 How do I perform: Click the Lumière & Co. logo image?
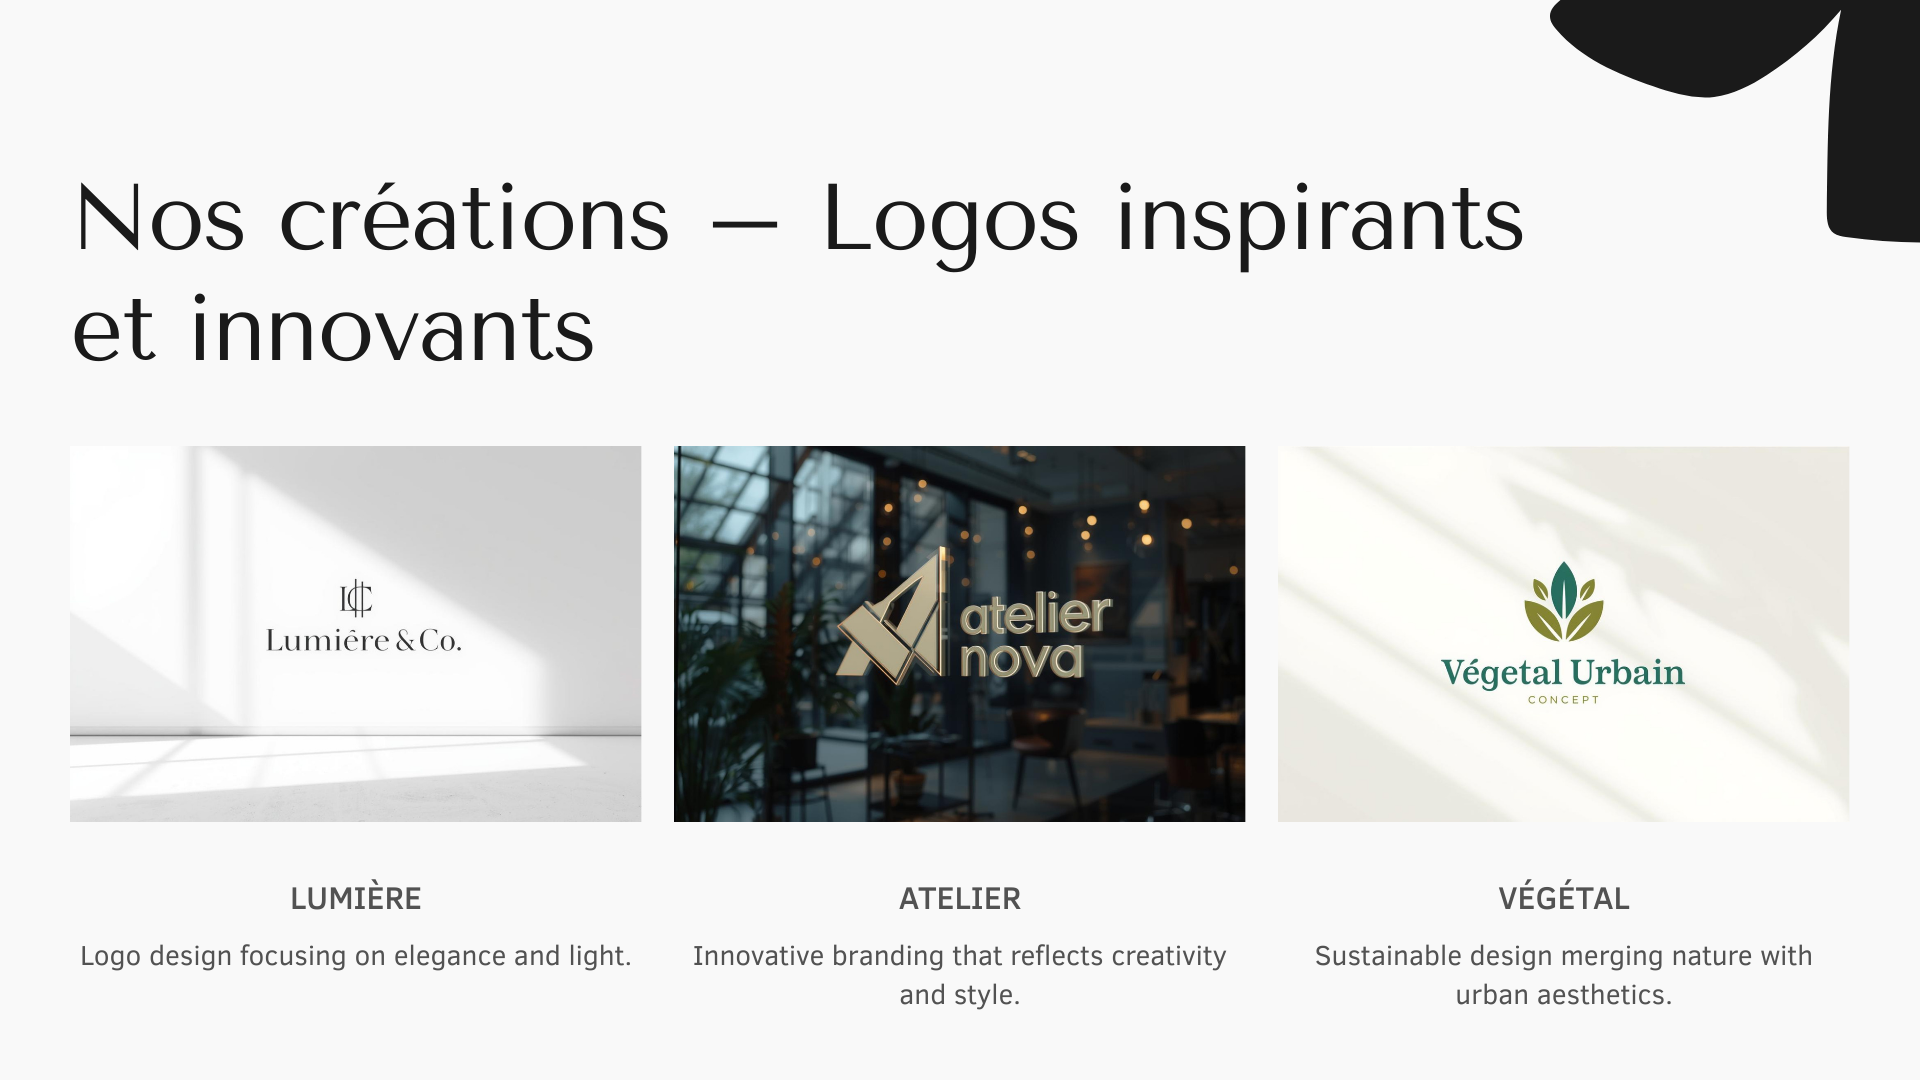[355, 634]
